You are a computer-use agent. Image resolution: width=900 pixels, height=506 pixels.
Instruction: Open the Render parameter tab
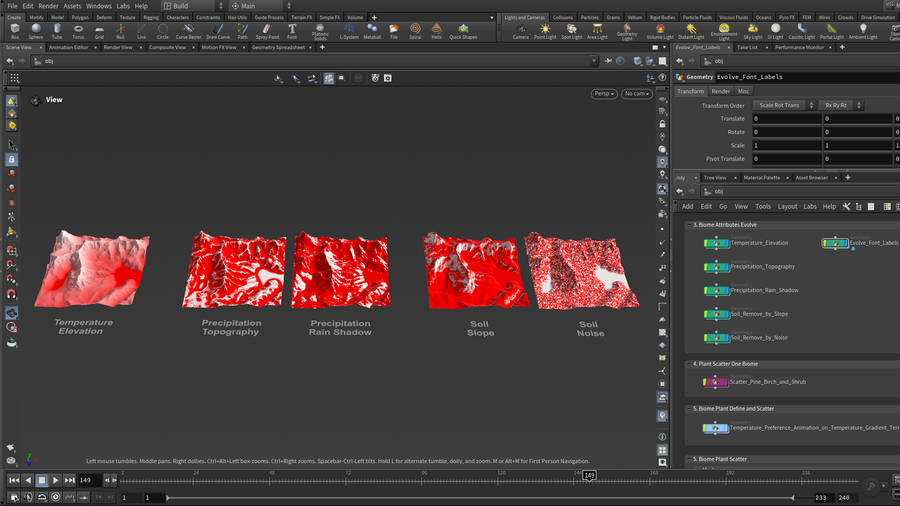coord(720,91)
